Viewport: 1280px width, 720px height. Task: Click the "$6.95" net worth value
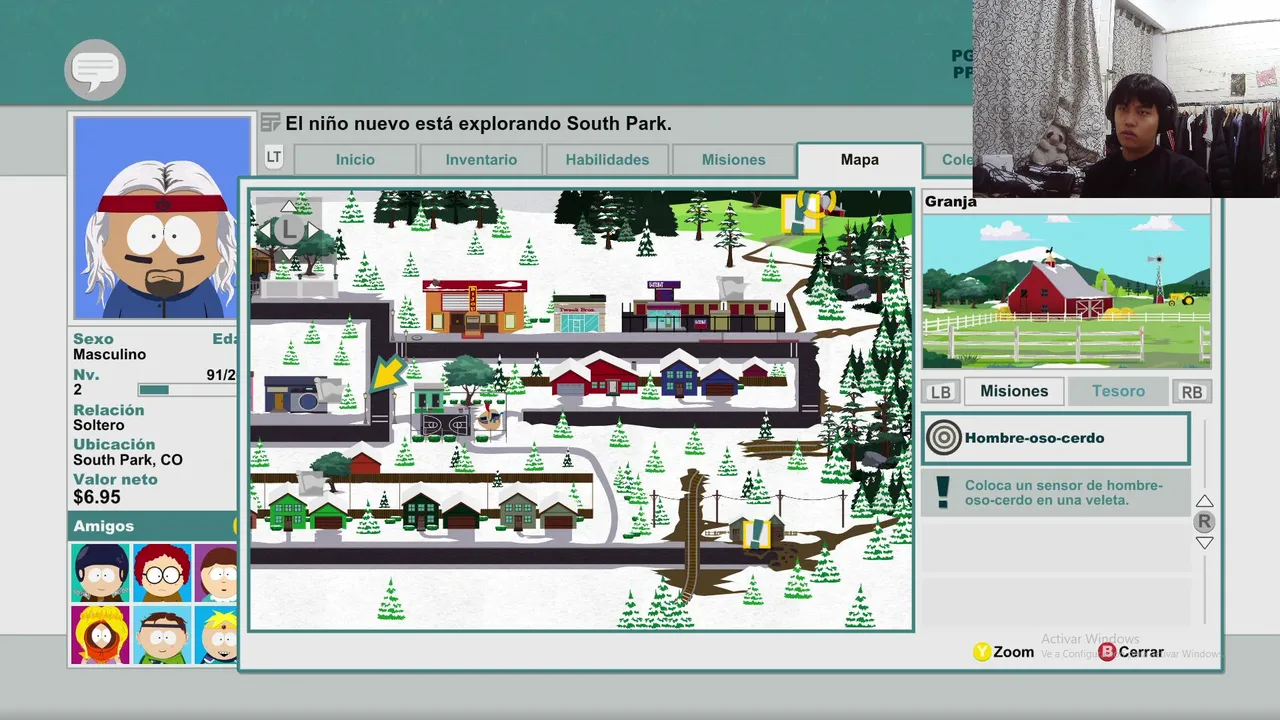97,497
